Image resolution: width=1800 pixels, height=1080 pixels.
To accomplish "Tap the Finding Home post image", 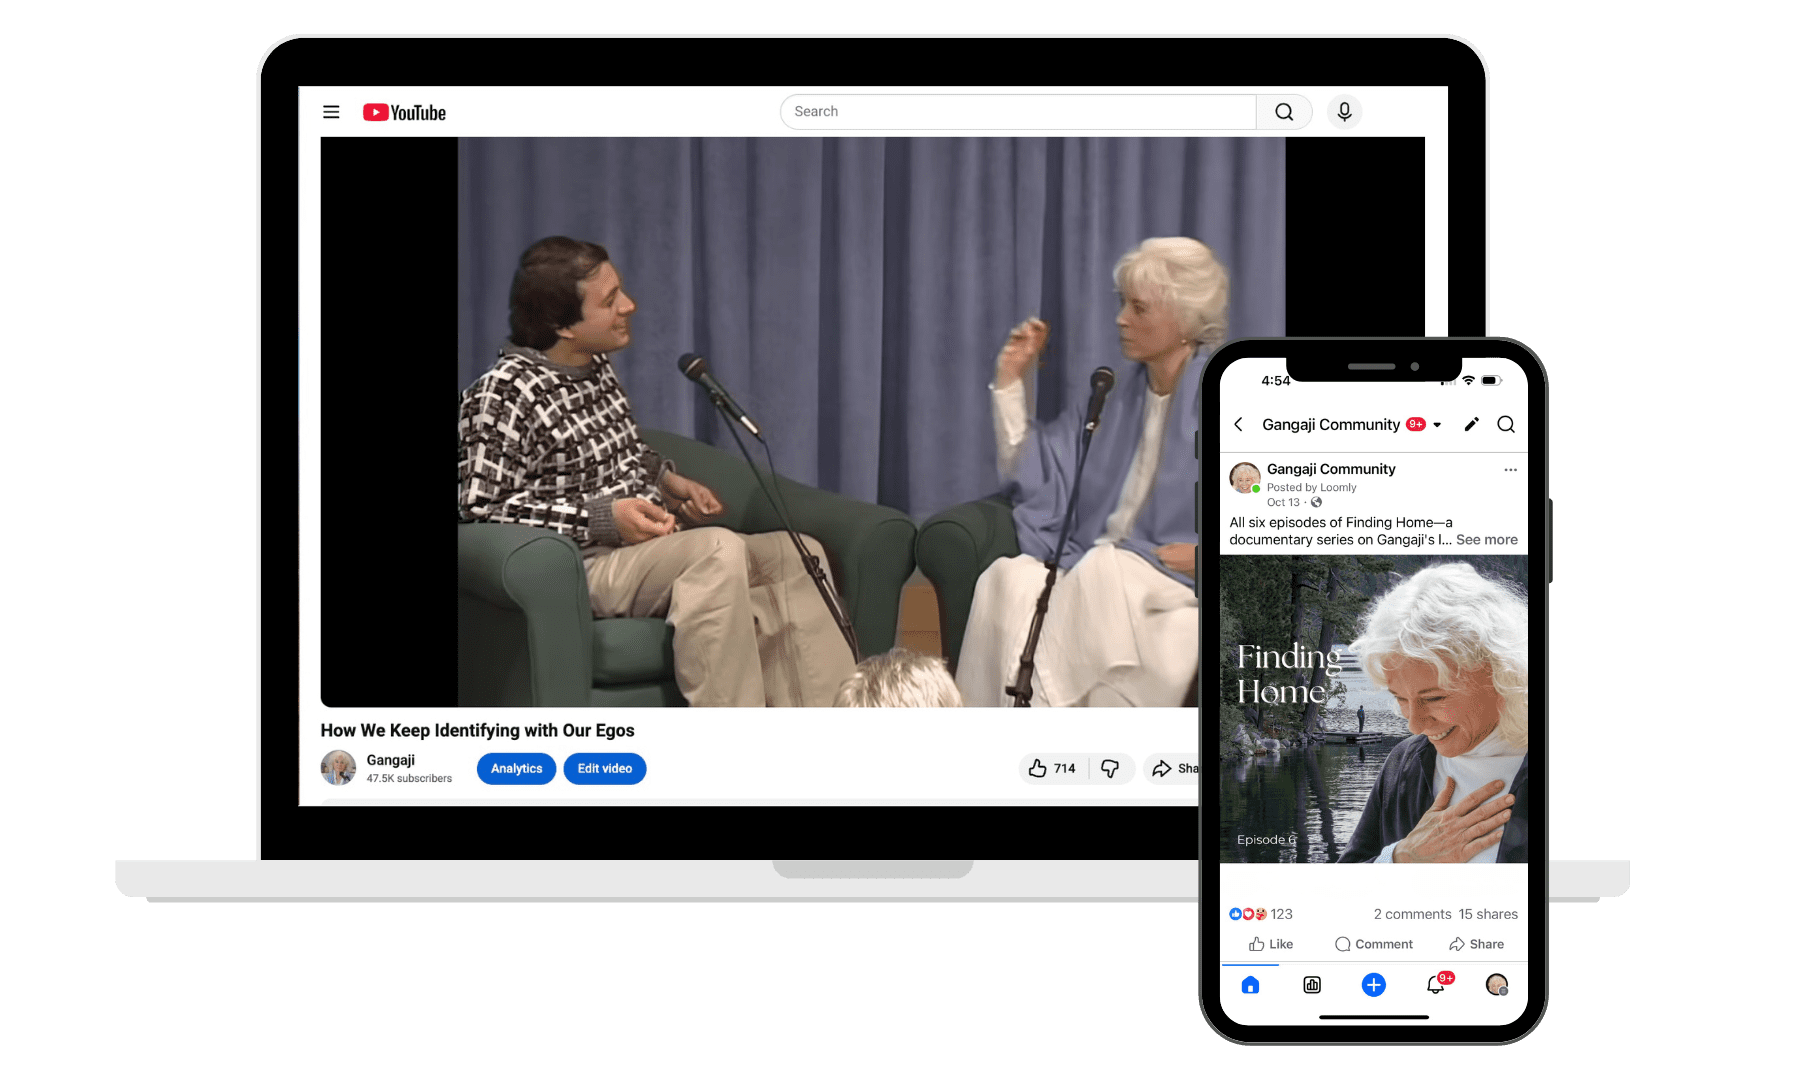I will pyautogui.click(x=1374, y=710).
